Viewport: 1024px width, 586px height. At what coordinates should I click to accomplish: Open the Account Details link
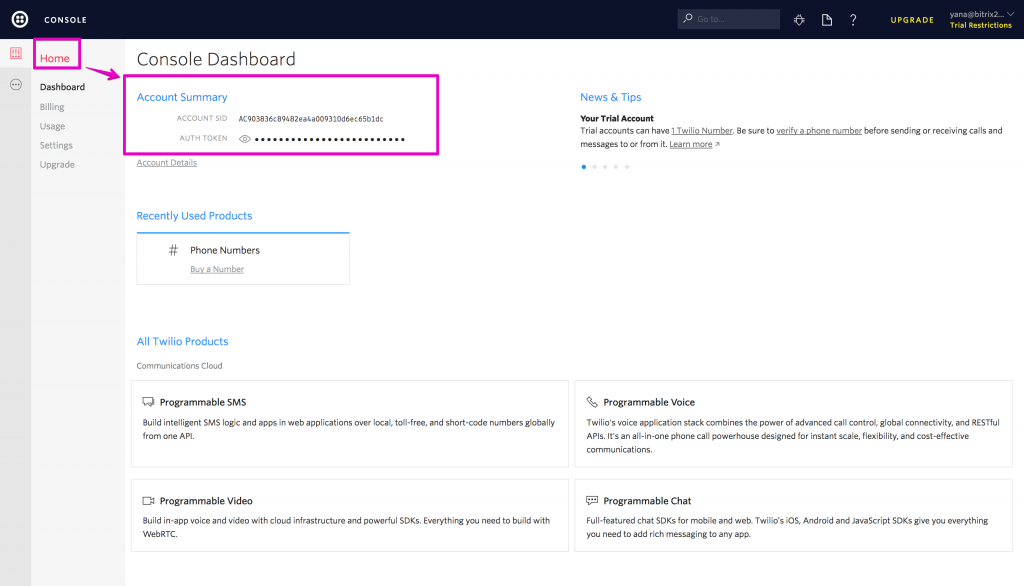click(167, 163)
